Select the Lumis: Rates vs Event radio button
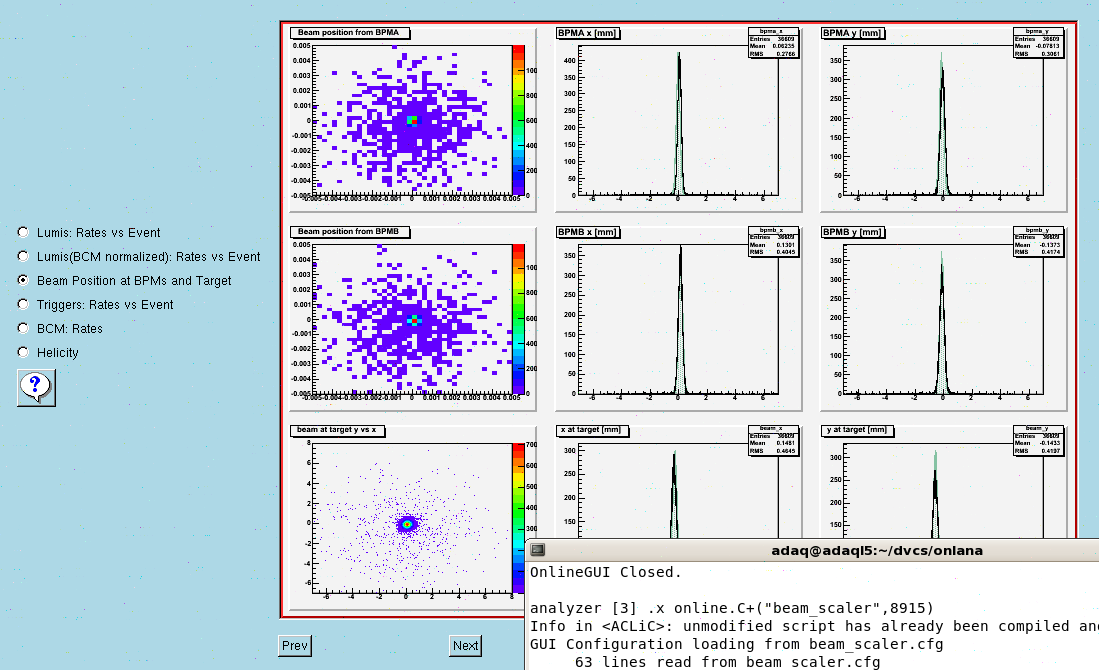This screenshot has height=670, width=1099. pyautogui.click(x=23, y=232)
